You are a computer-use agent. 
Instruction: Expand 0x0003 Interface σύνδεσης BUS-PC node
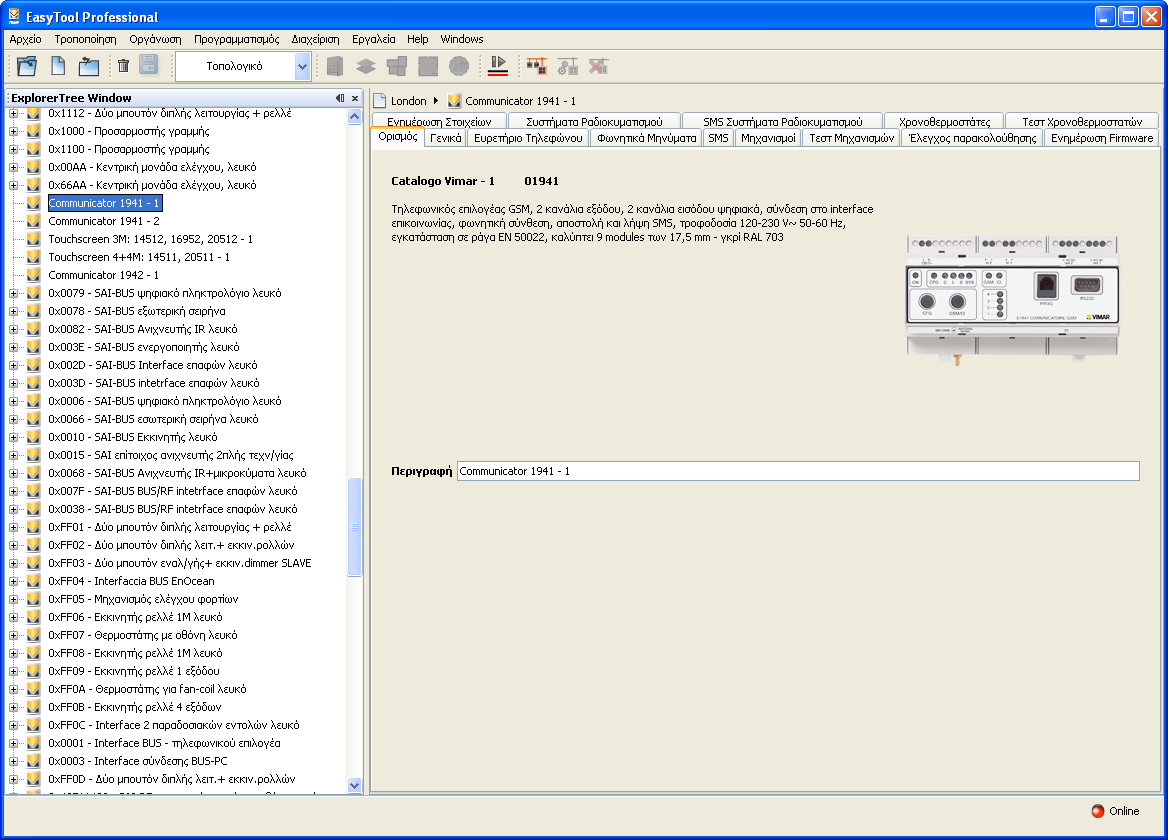tap(13, 761)
